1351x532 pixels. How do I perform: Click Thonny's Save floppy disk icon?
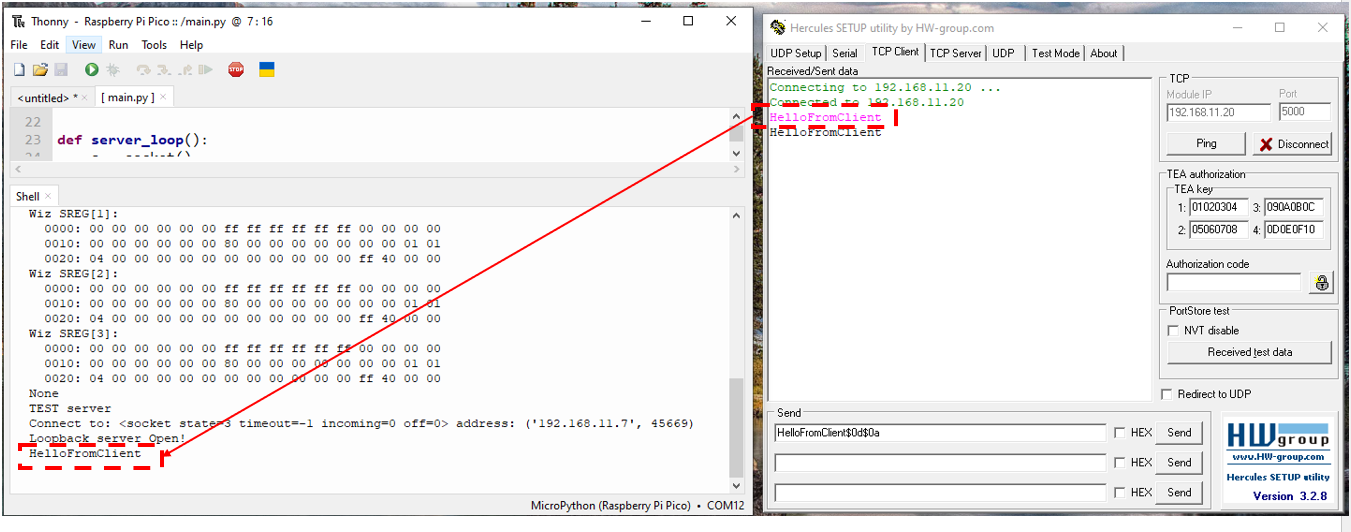coord(61,70)
